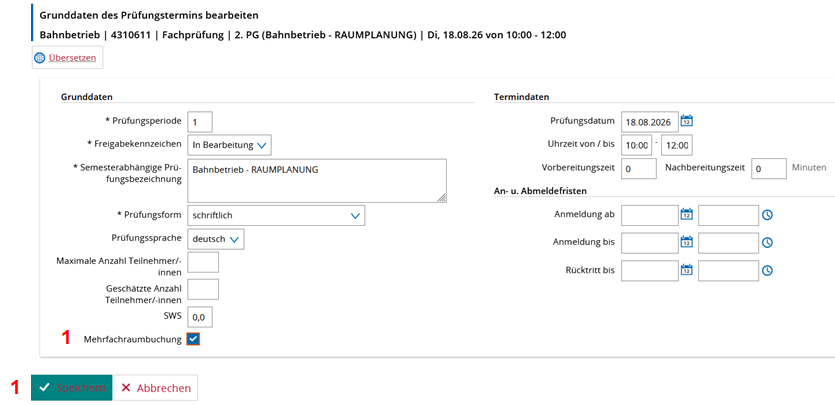This screenshot has height=405, width=835.
Task: Select the Prüfungsdatum date field
Action: click(650, 122)
